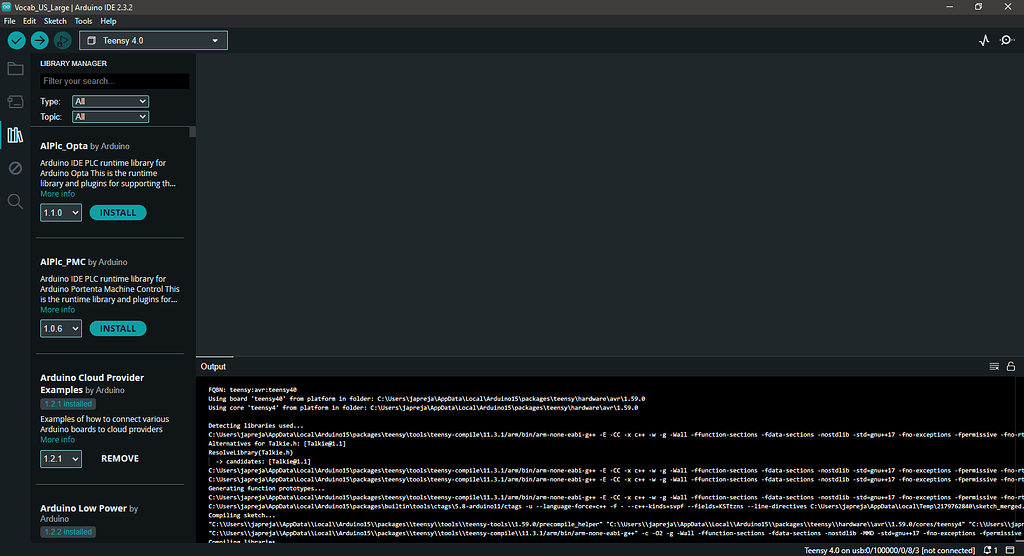Screen dimensions: 1024x556
Task: Open notifications bell in status bar
Action: [x=990, y=550]
